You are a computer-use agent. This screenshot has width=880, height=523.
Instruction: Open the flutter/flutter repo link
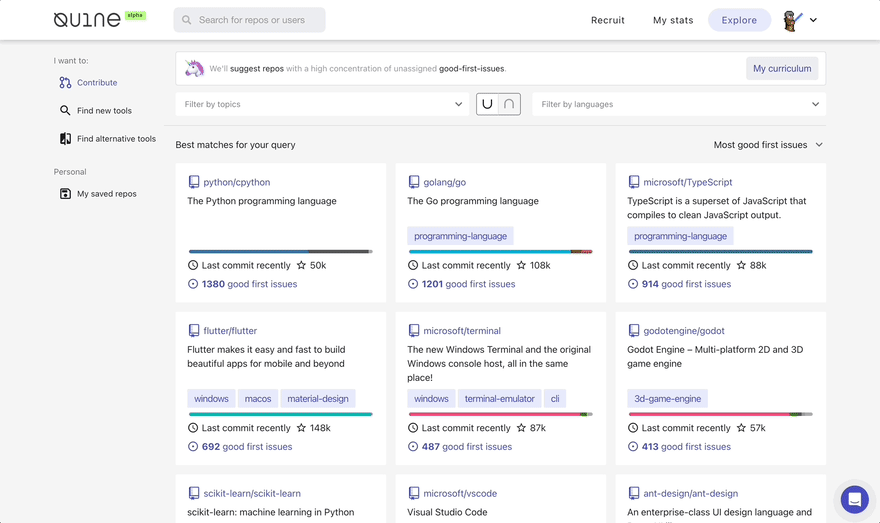click(x=230, y=331)
